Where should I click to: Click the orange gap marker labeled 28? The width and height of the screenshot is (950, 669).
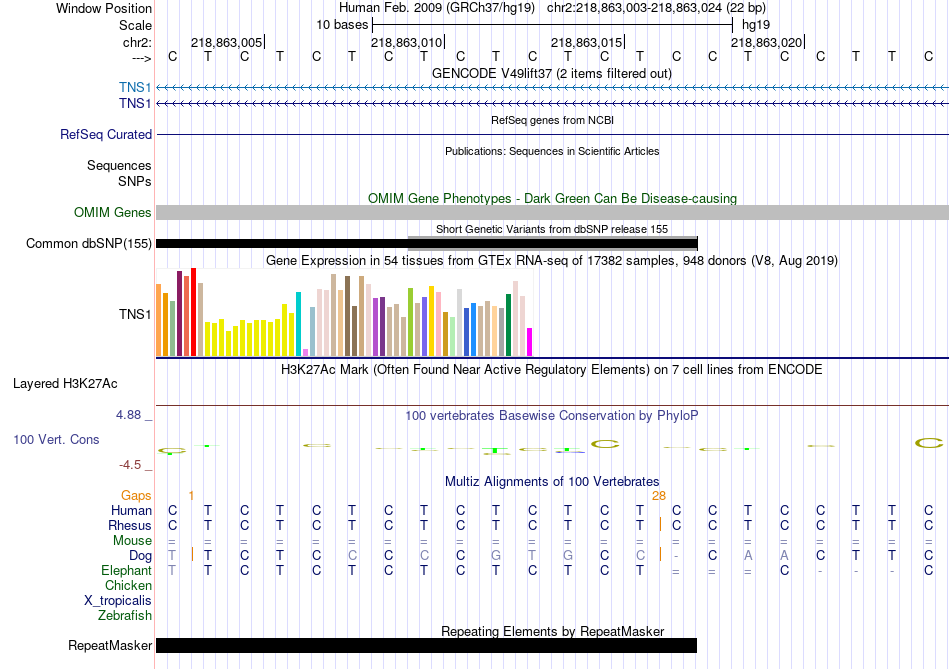(x=658, y=495)
